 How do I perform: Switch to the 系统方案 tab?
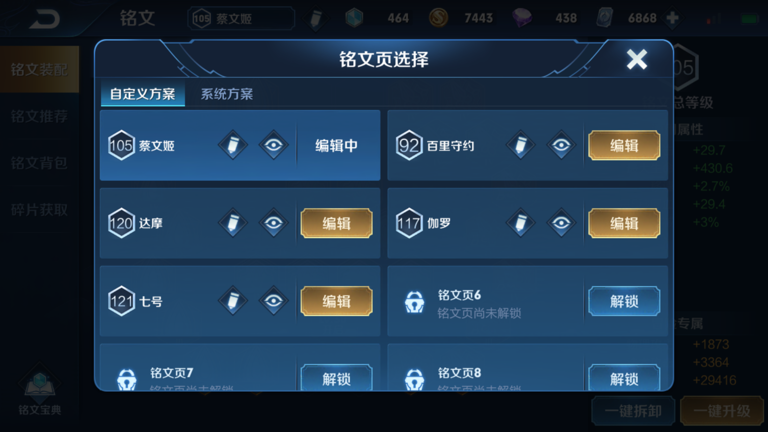click(x=227, y=94)
